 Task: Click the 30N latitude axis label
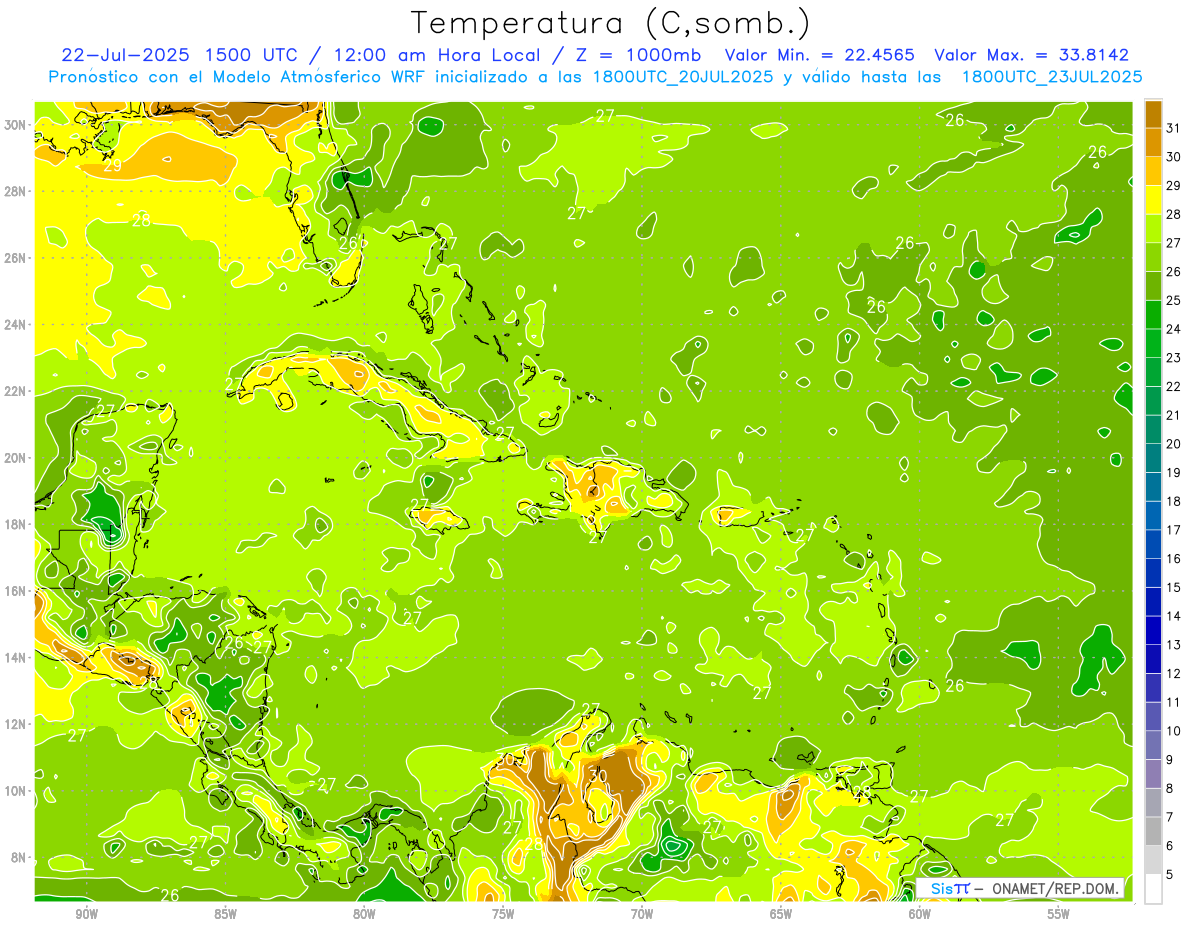tap(15, 124)
